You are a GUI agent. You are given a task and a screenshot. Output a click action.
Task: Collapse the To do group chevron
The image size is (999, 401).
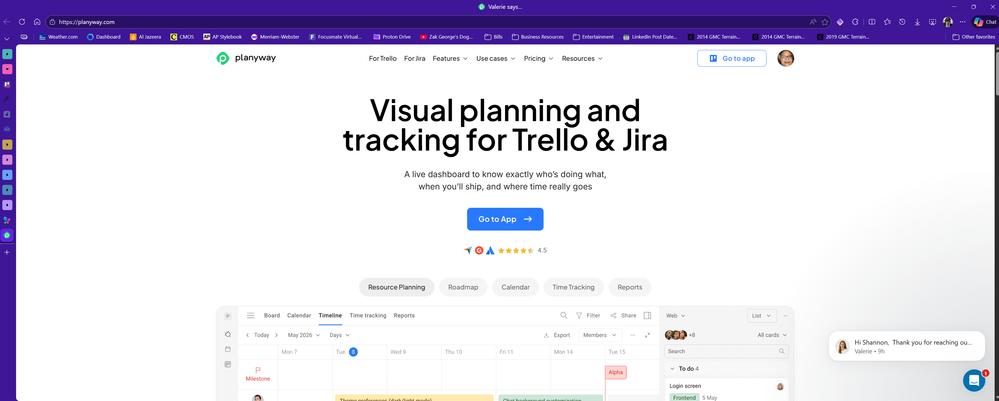672,368
